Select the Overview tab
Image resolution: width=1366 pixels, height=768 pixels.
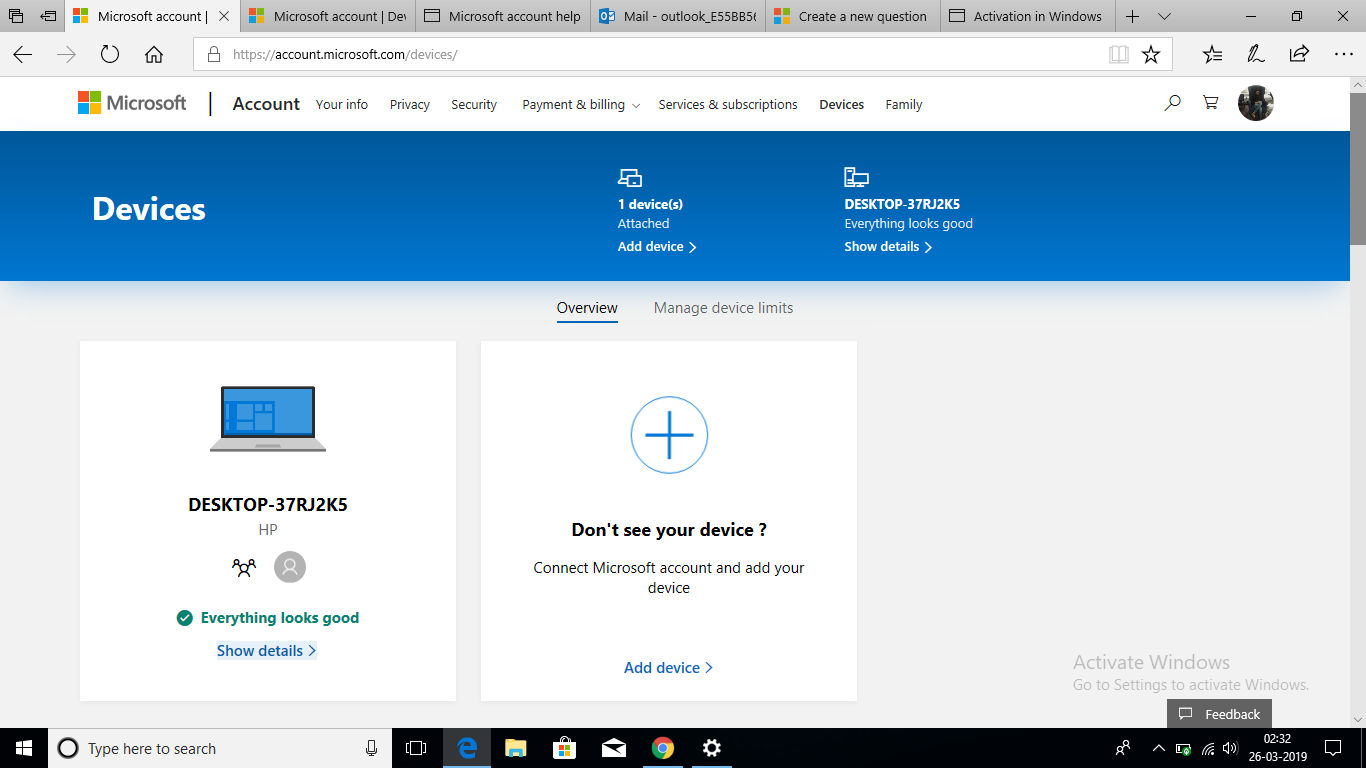click(x=587, y=308)
